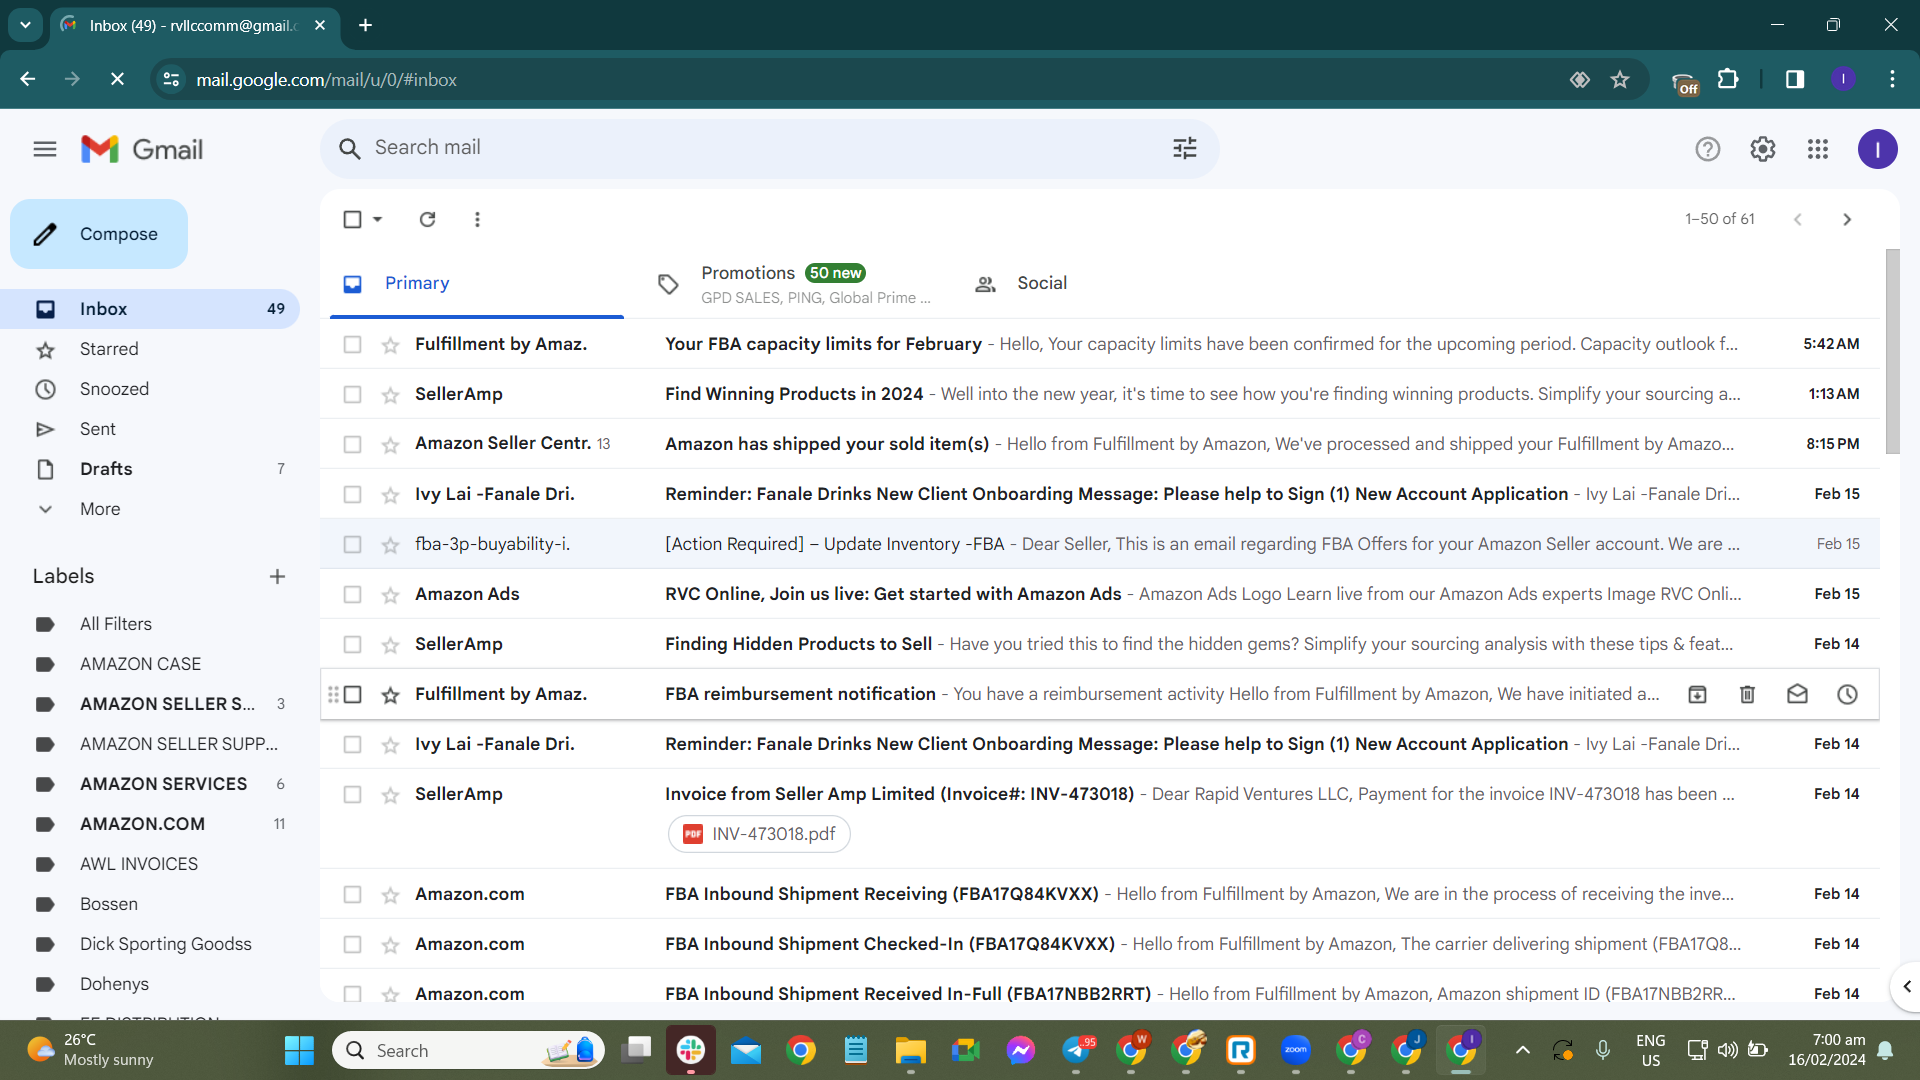Open the AMAZON SERVICES label

163,784
